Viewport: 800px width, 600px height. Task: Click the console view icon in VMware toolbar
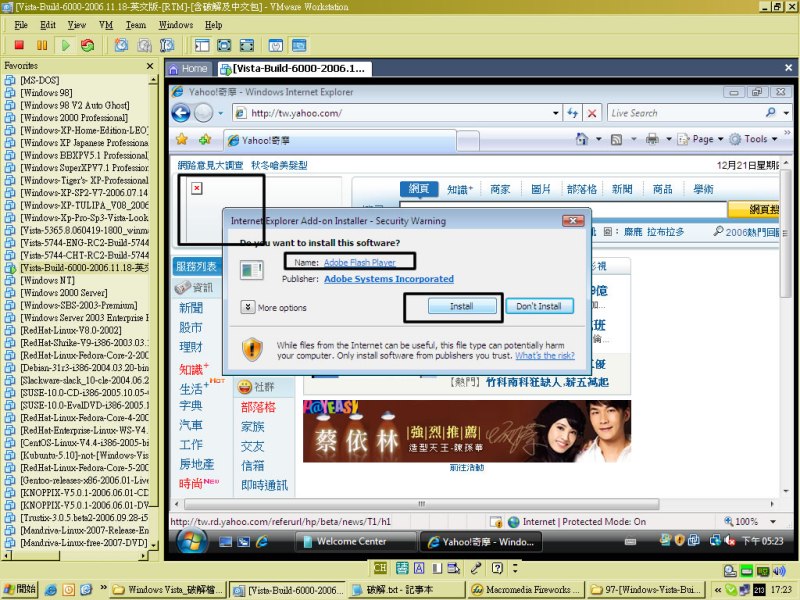click(299, 45)
